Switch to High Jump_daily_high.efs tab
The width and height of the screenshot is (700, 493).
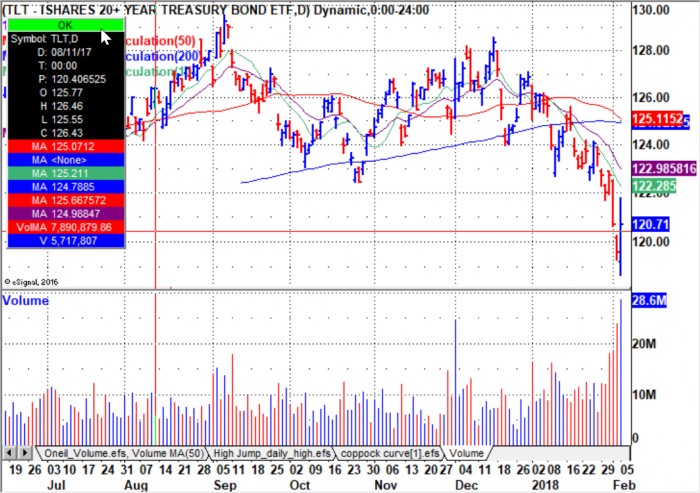coord(271,453)
